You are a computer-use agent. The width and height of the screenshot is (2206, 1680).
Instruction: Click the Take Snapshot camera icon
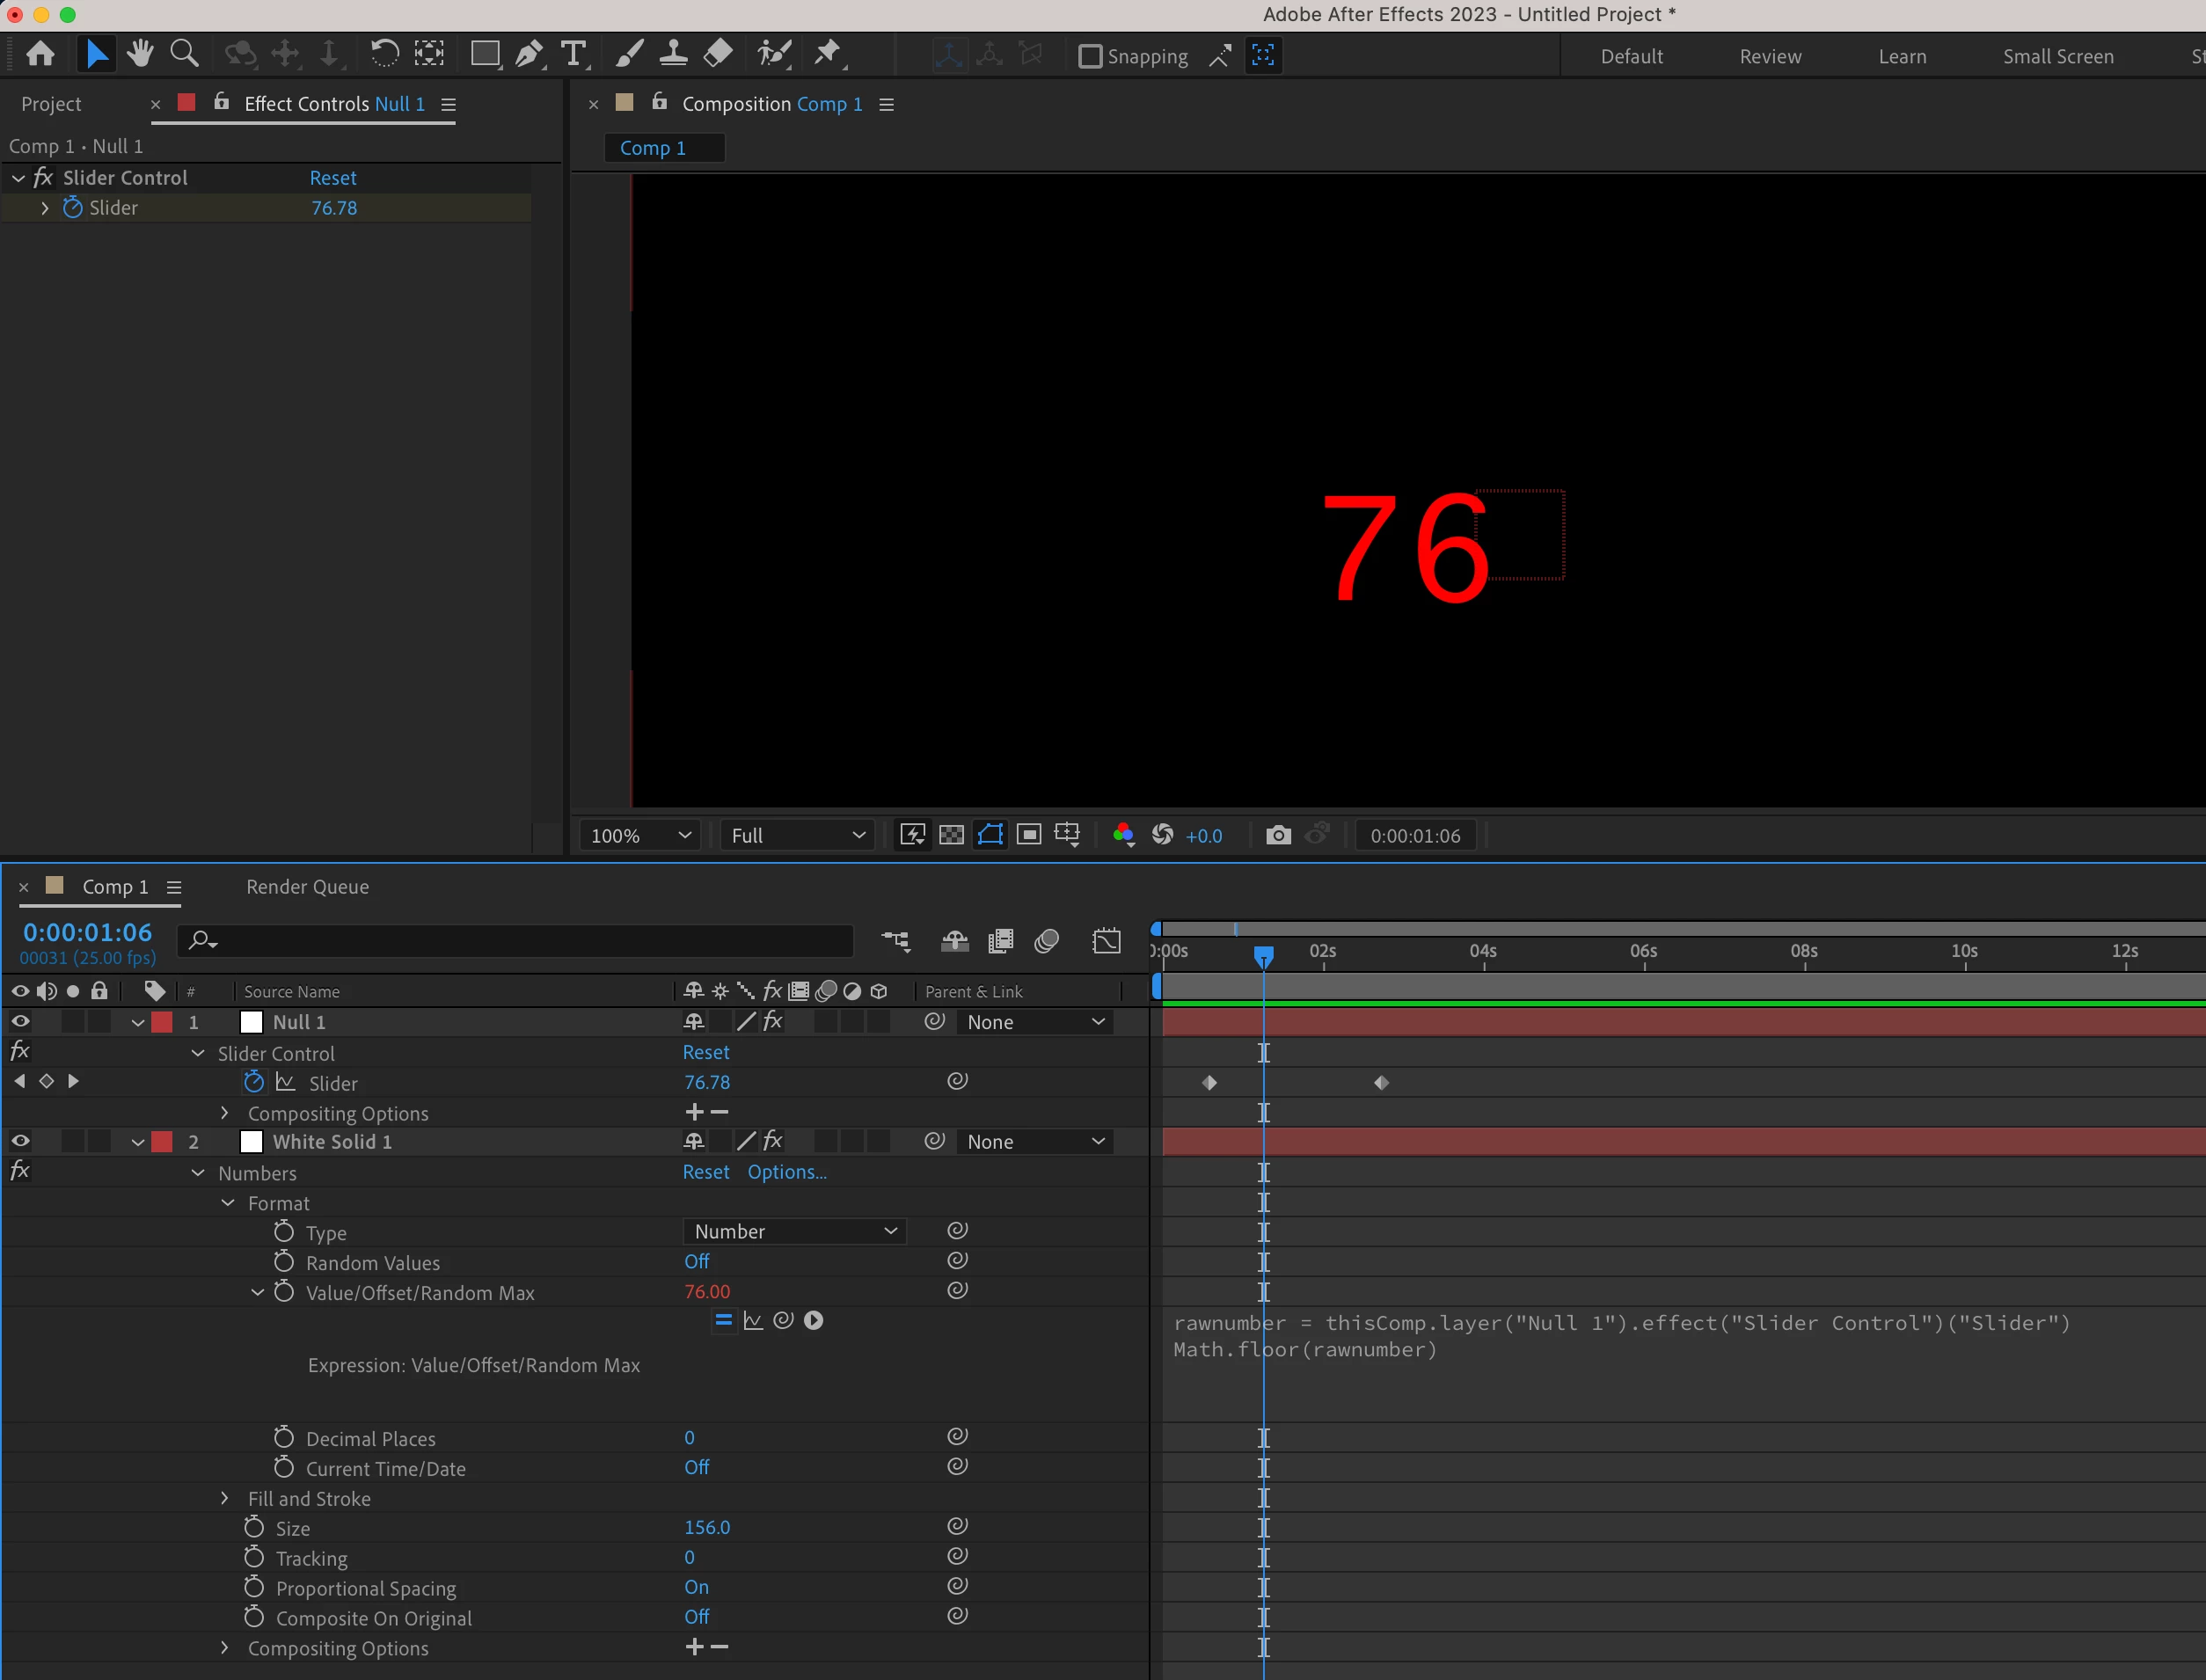(1278, 835)
